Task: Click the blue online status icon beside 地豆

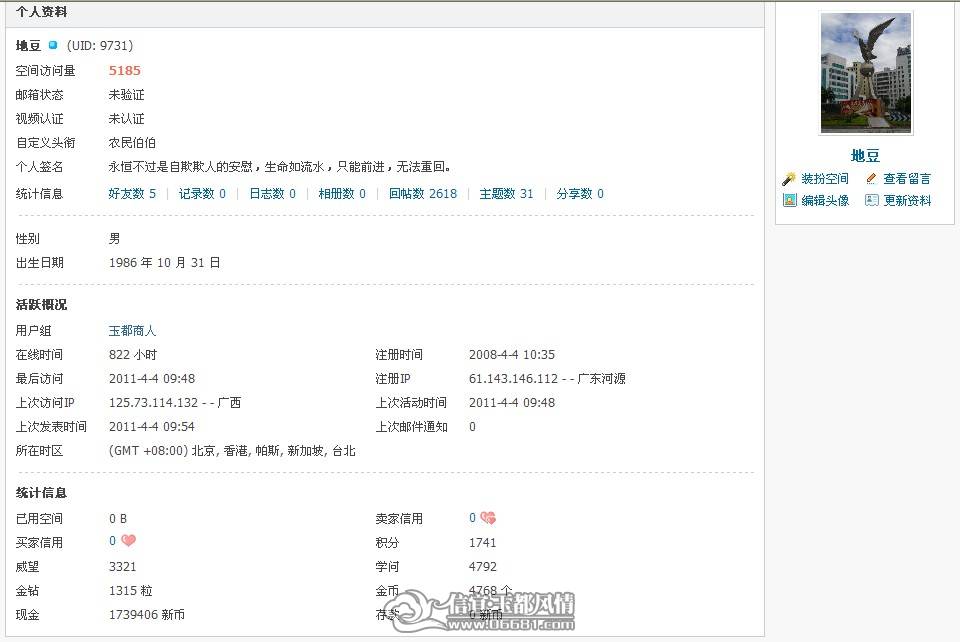Action: tap(53, 45)
